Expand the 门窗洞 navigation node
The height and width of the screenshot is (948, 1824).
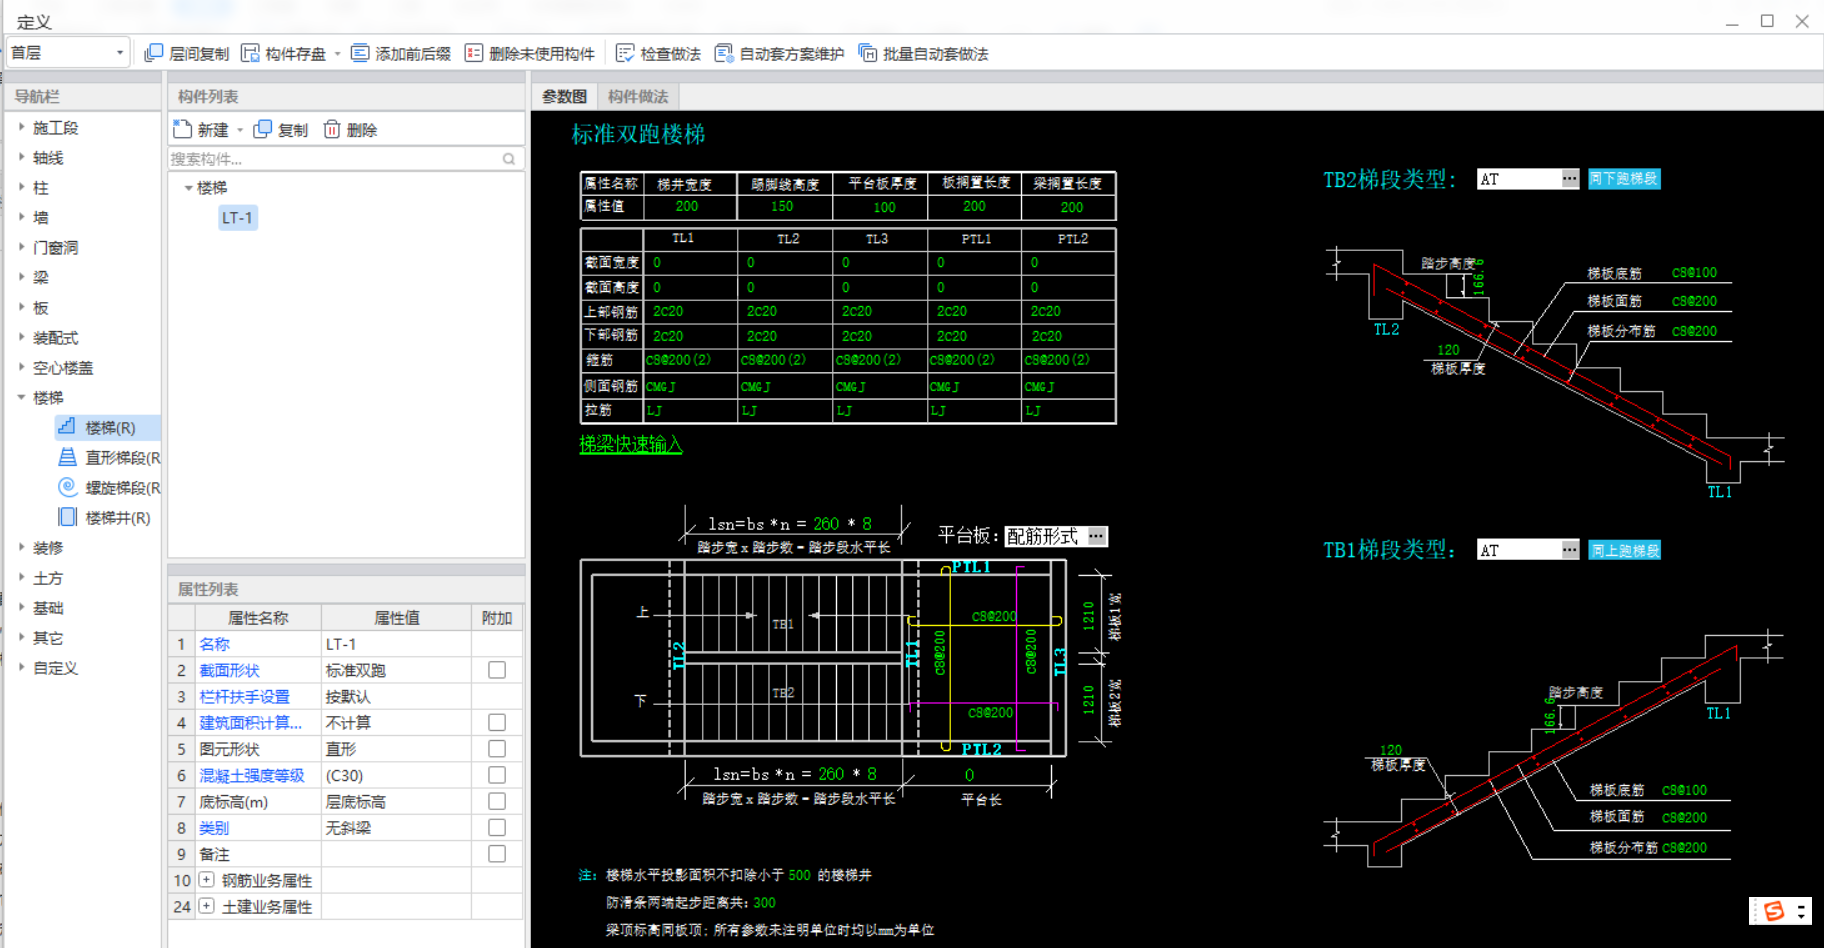tap(21, 247)
